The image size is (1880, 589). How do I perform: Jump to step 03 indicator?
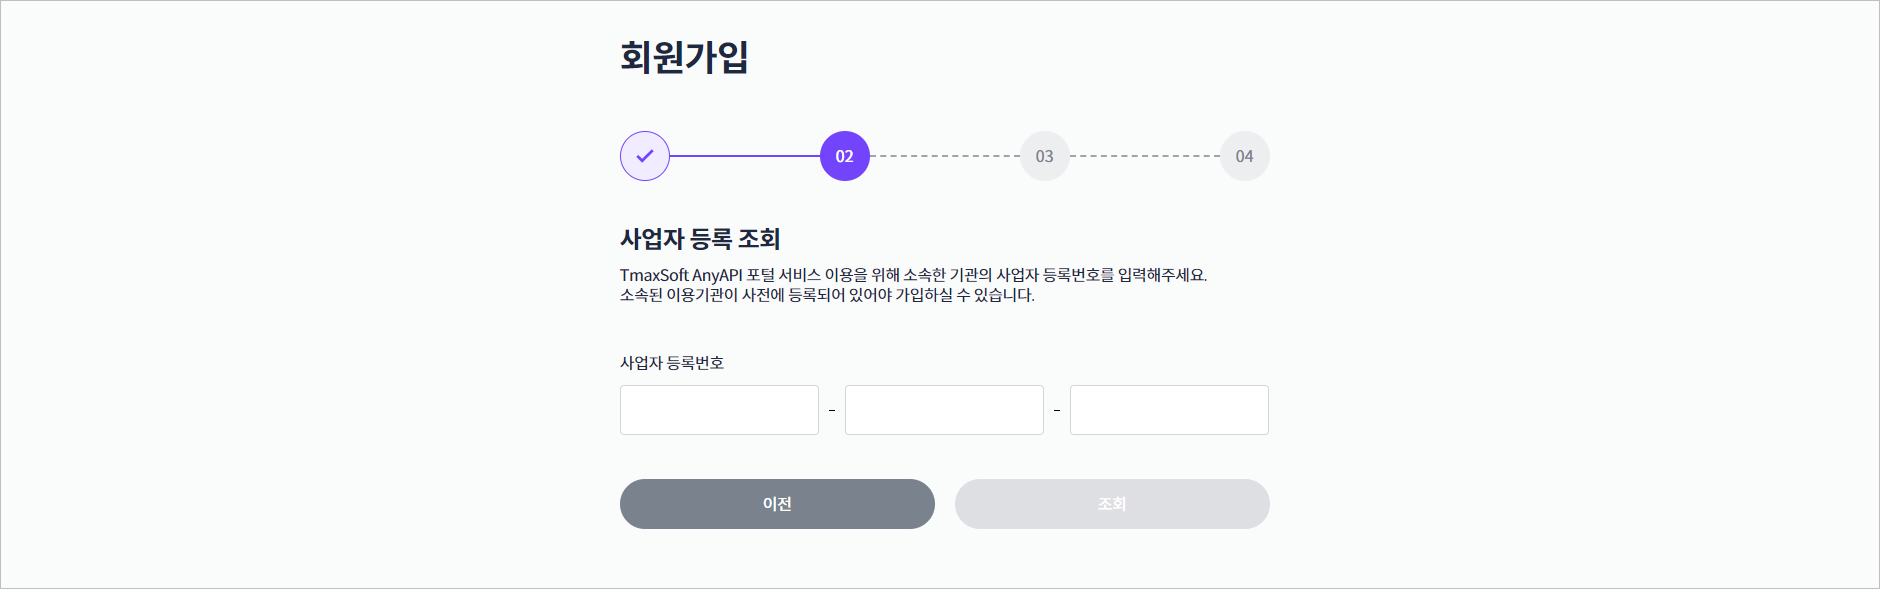click(x=1045, y=156)
